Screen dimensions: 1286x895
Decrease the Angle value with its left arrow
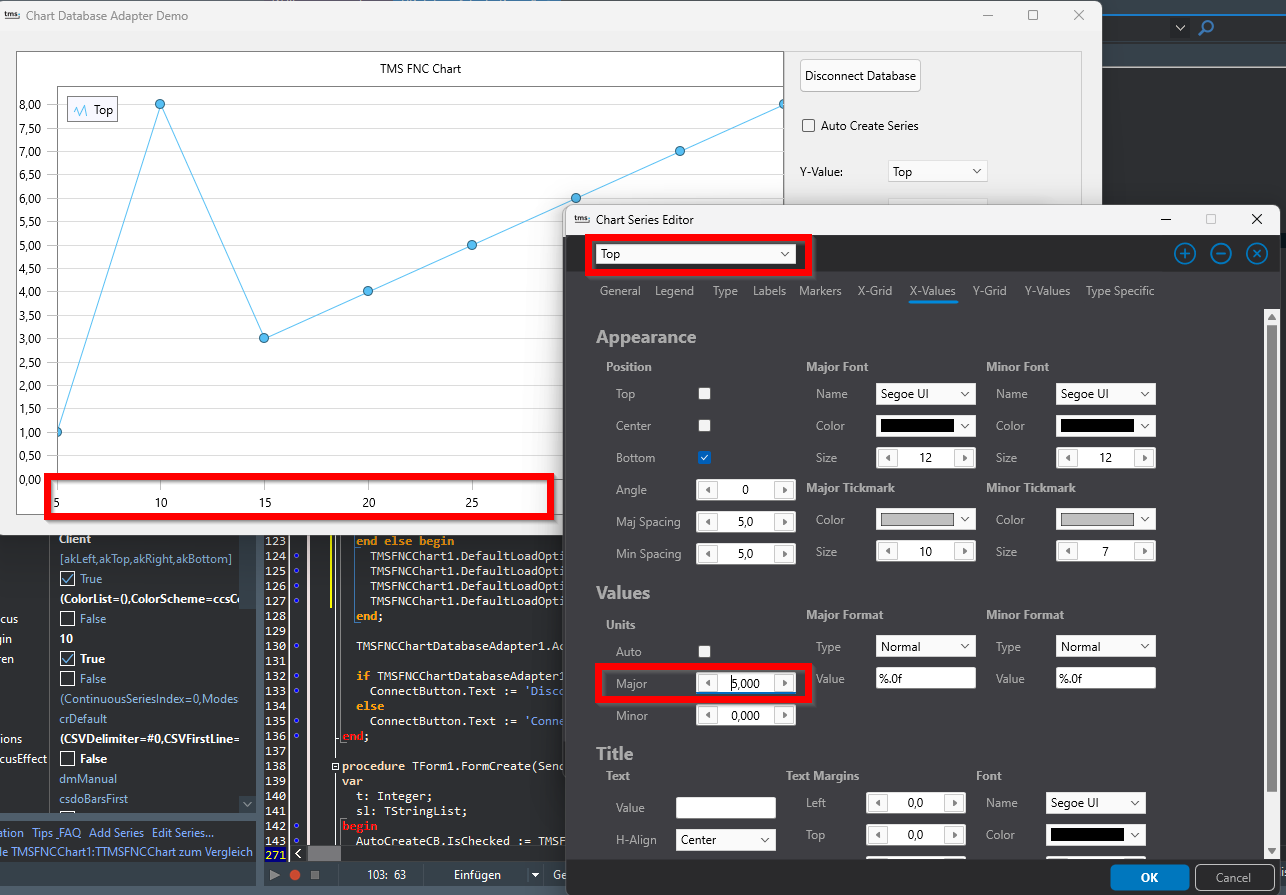[708, 490]
